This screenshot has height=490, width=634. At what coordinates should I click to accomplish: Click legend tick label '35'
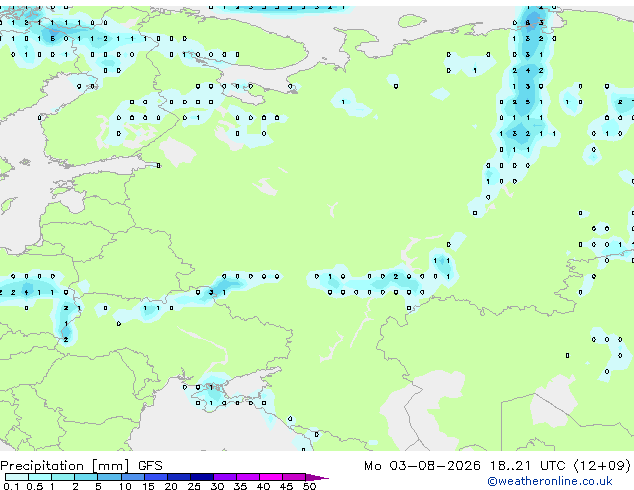[x=240, y=486]
